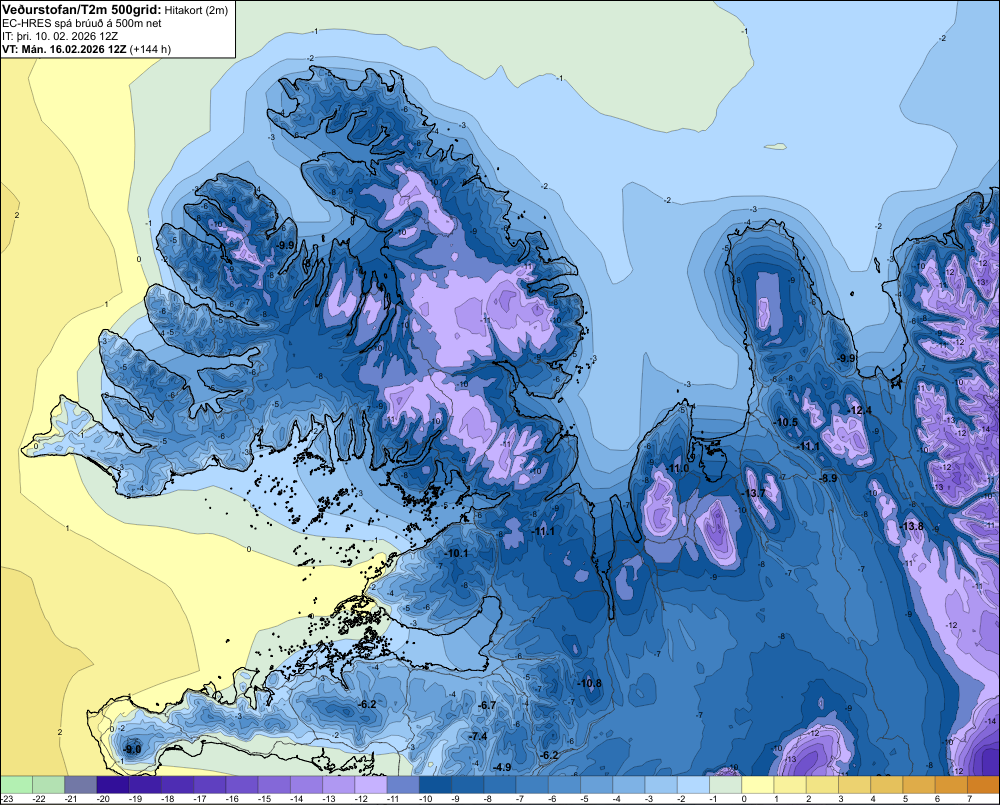
Task: Click the bold map value -10.1
Action: (457, 553)
